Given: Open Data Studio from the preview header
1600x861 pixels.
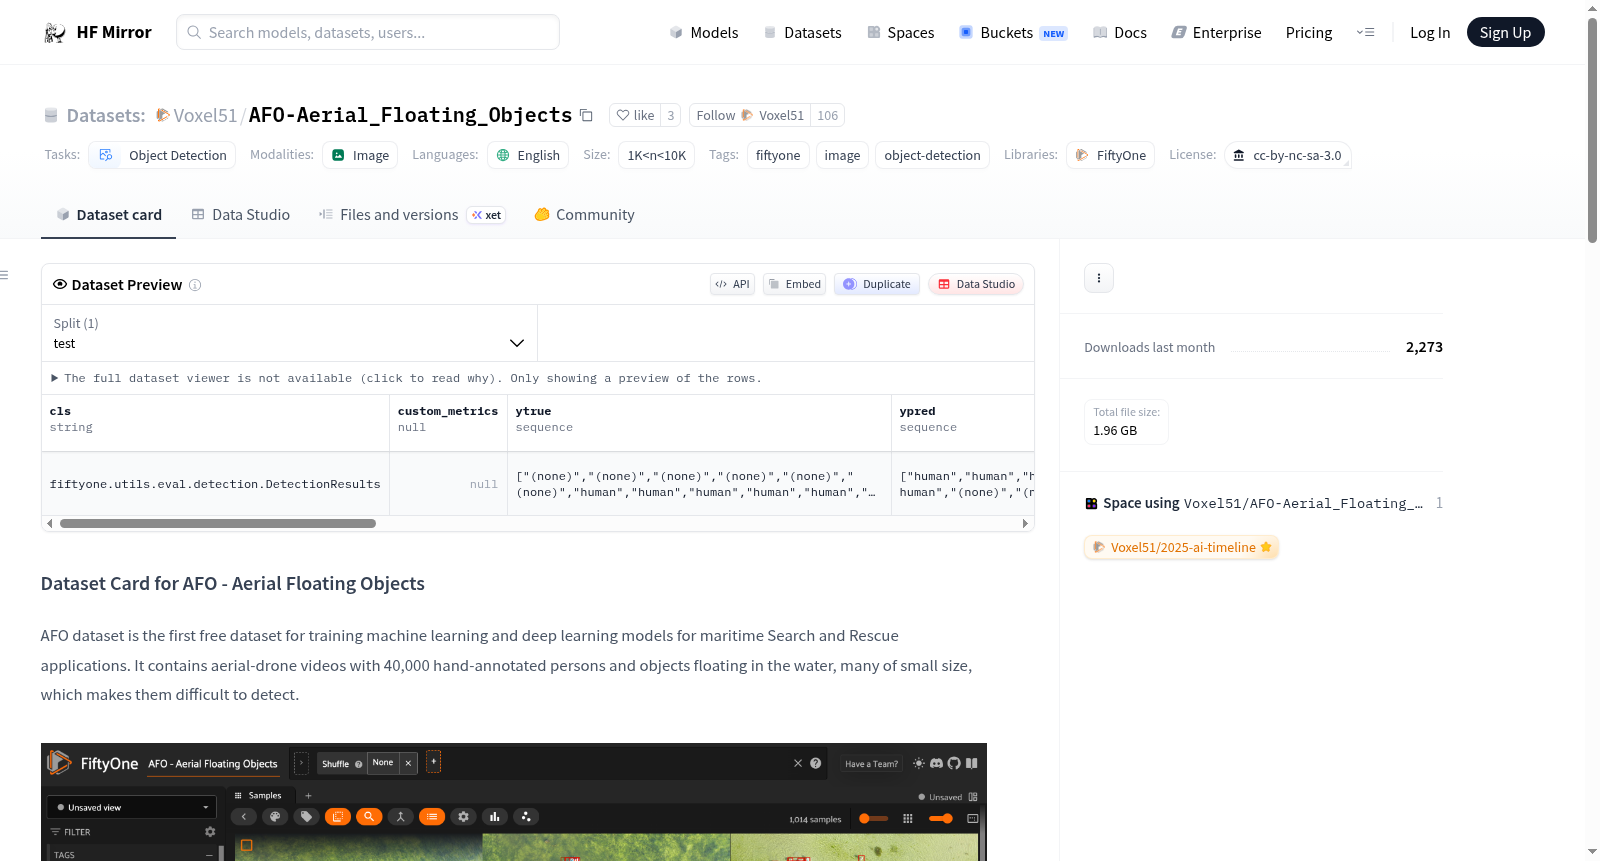Looking at the screenshot, I should point(976,284).
